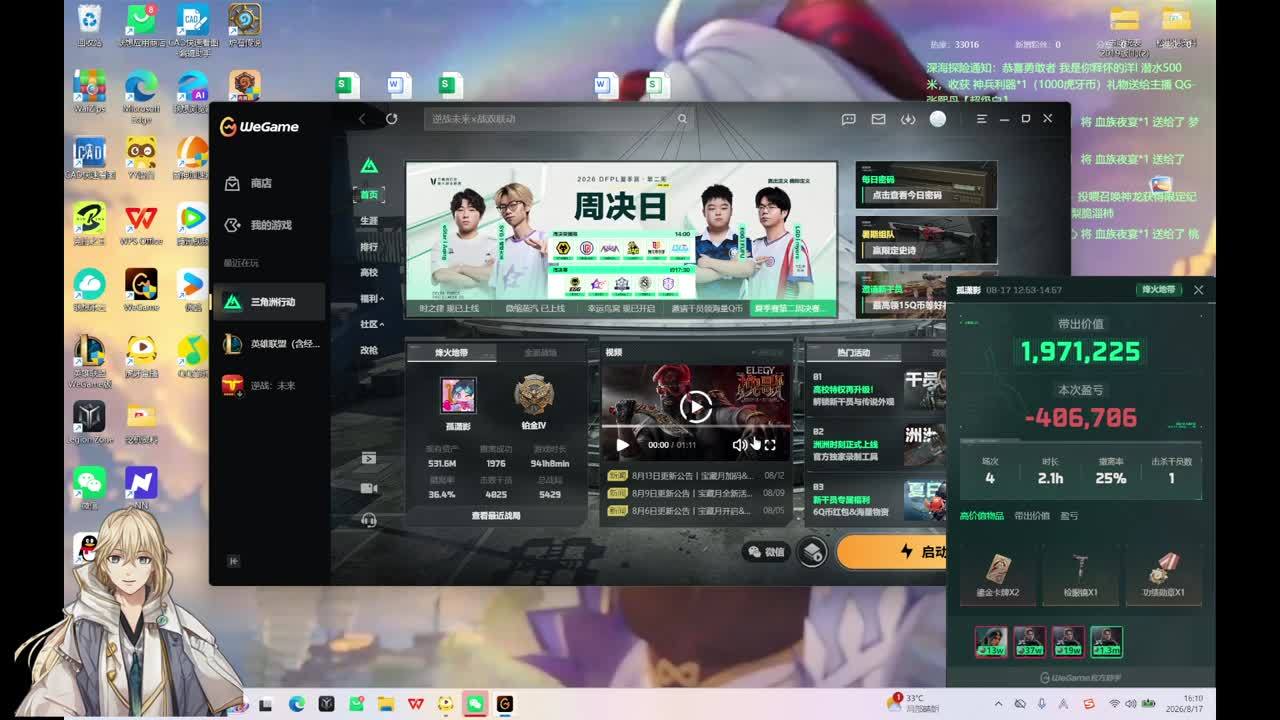Open the 新干员专属福利 activity

point(878,499)
